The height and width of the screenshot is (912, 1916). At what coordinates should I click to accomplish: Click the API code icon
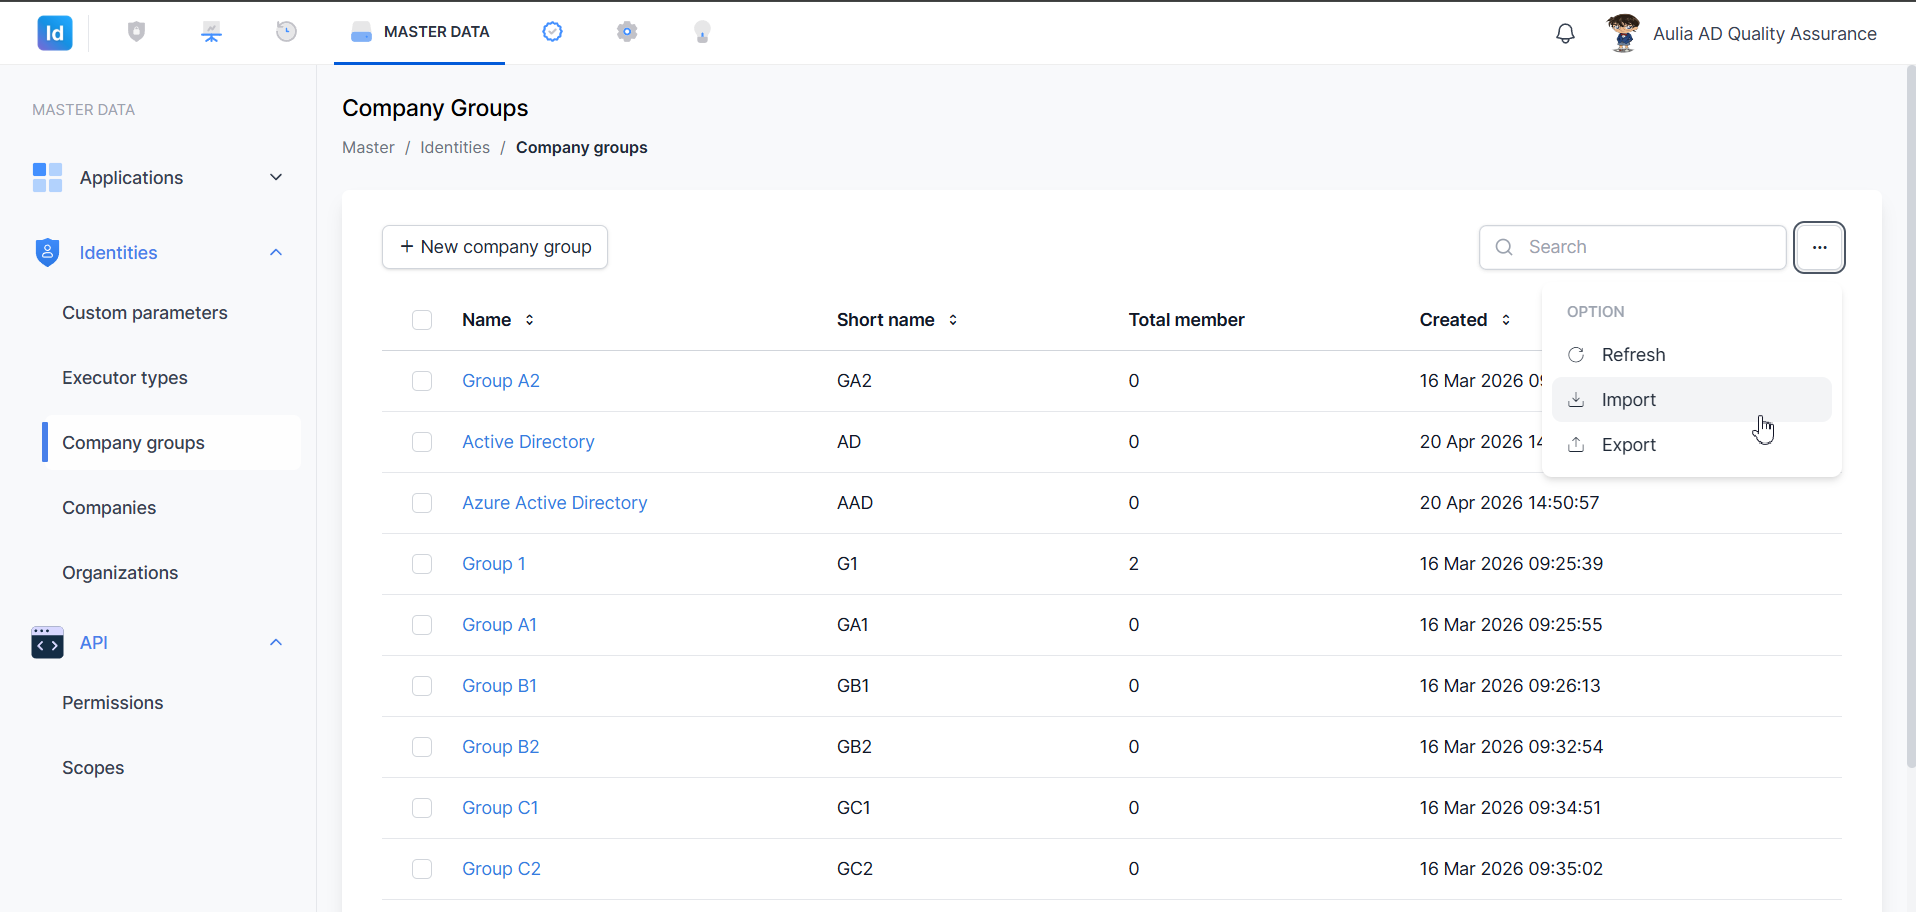coord(47,642)
